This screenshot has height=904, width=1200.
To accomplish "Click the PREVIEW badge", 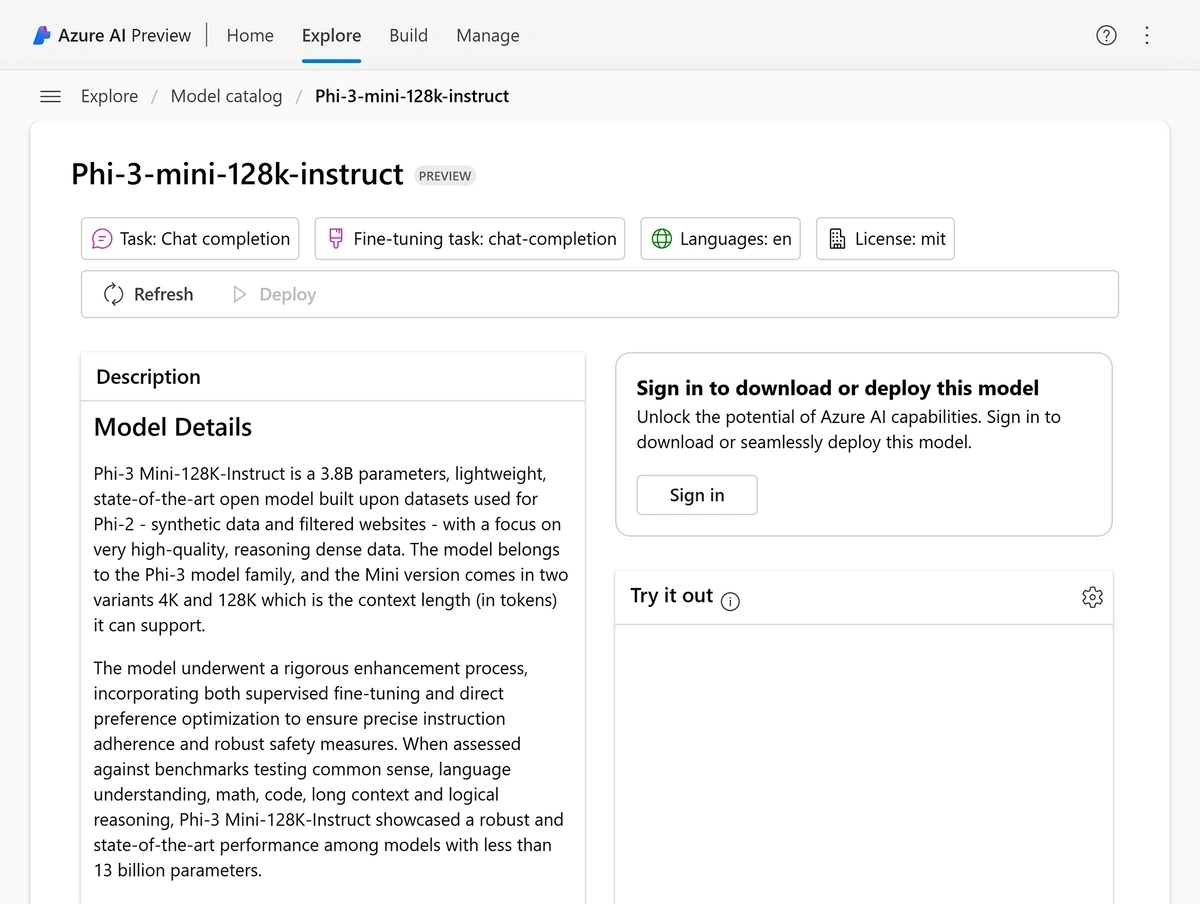I will coord(445,176).
